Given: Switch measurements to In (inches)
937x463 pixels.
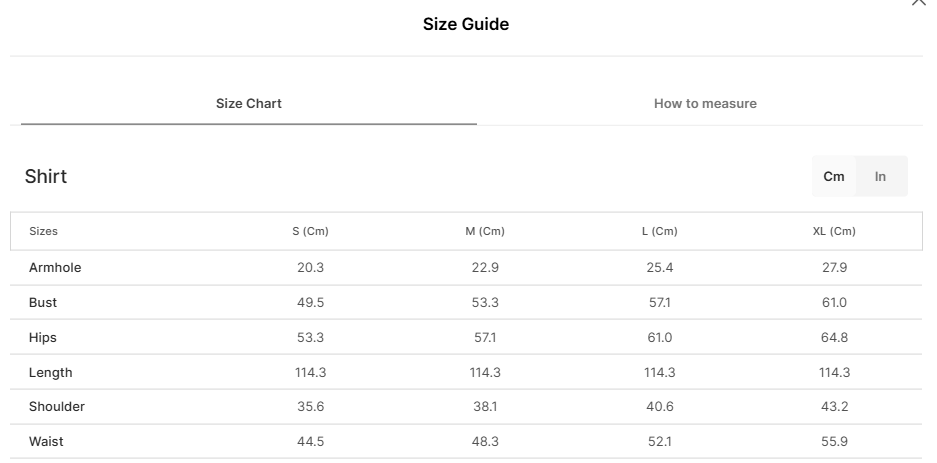Looking at the screenshot, I should (880, 176).
